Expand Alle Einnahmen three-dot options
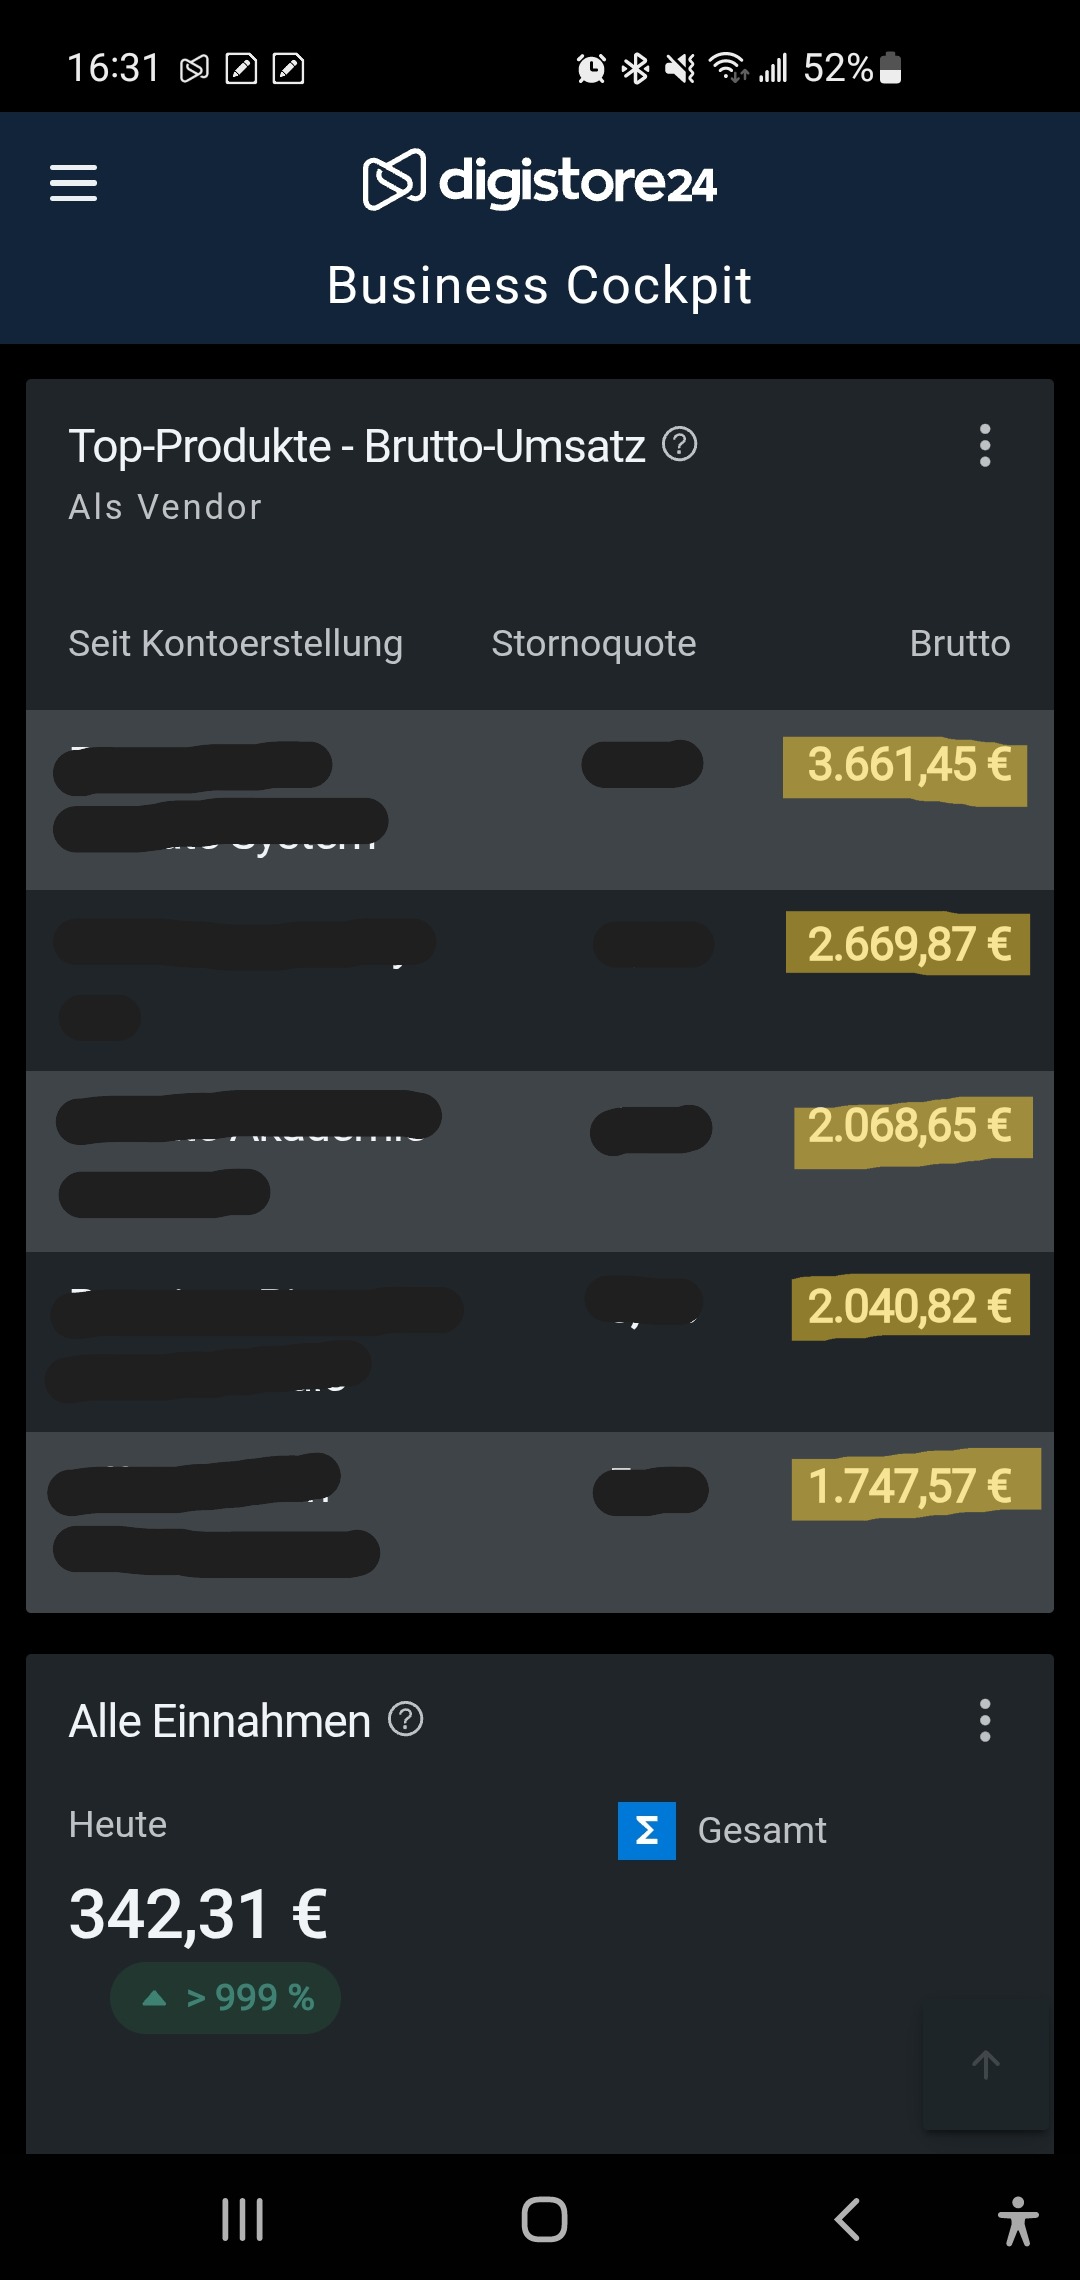Screen dimensions: 1080x2280 click(985, 1721)
